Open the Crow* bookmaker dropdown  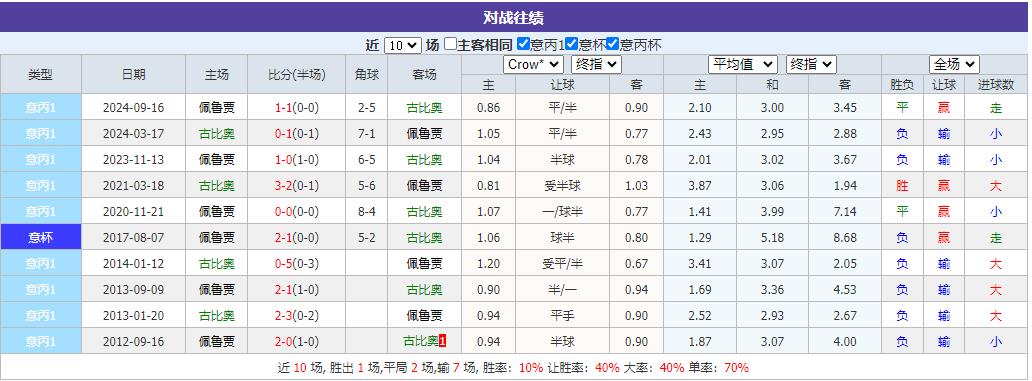coord(533,64)
